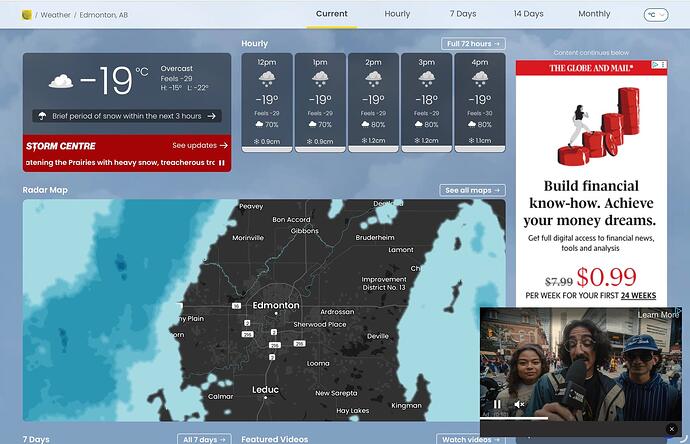Select the 14 Days tab

pyautogui.click(x=528, y=14)
